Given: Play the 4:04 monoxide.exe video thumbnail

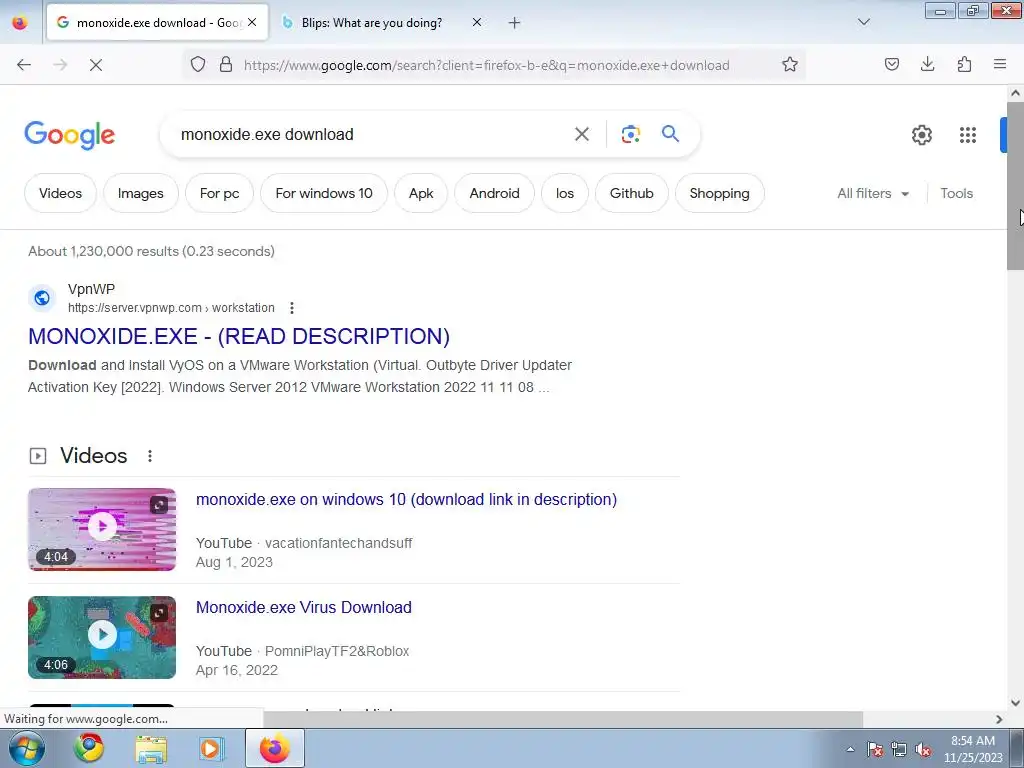Looking at the screenshot, I should 102,529.
